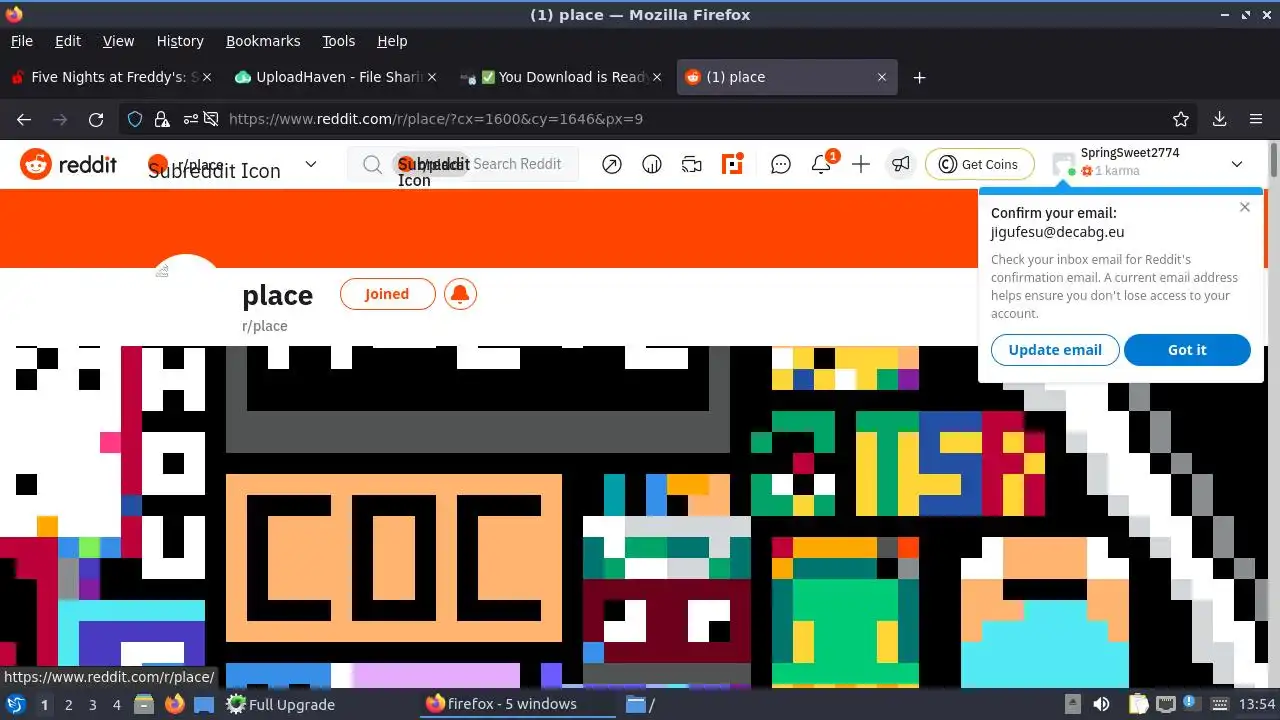Click the plus icon to create post
The image size is (1280, 720).
coord(861,164)
